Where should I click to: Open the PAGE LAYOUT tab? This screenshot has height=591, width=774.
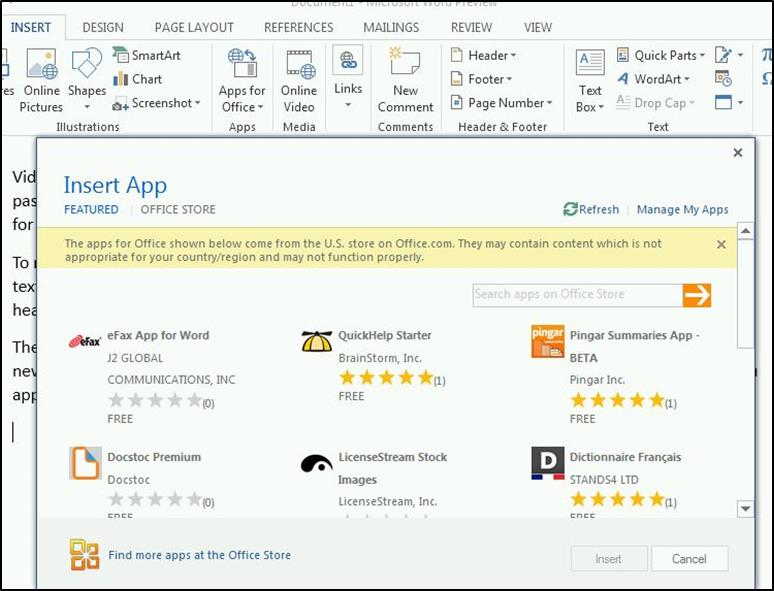tap(194, 27)
